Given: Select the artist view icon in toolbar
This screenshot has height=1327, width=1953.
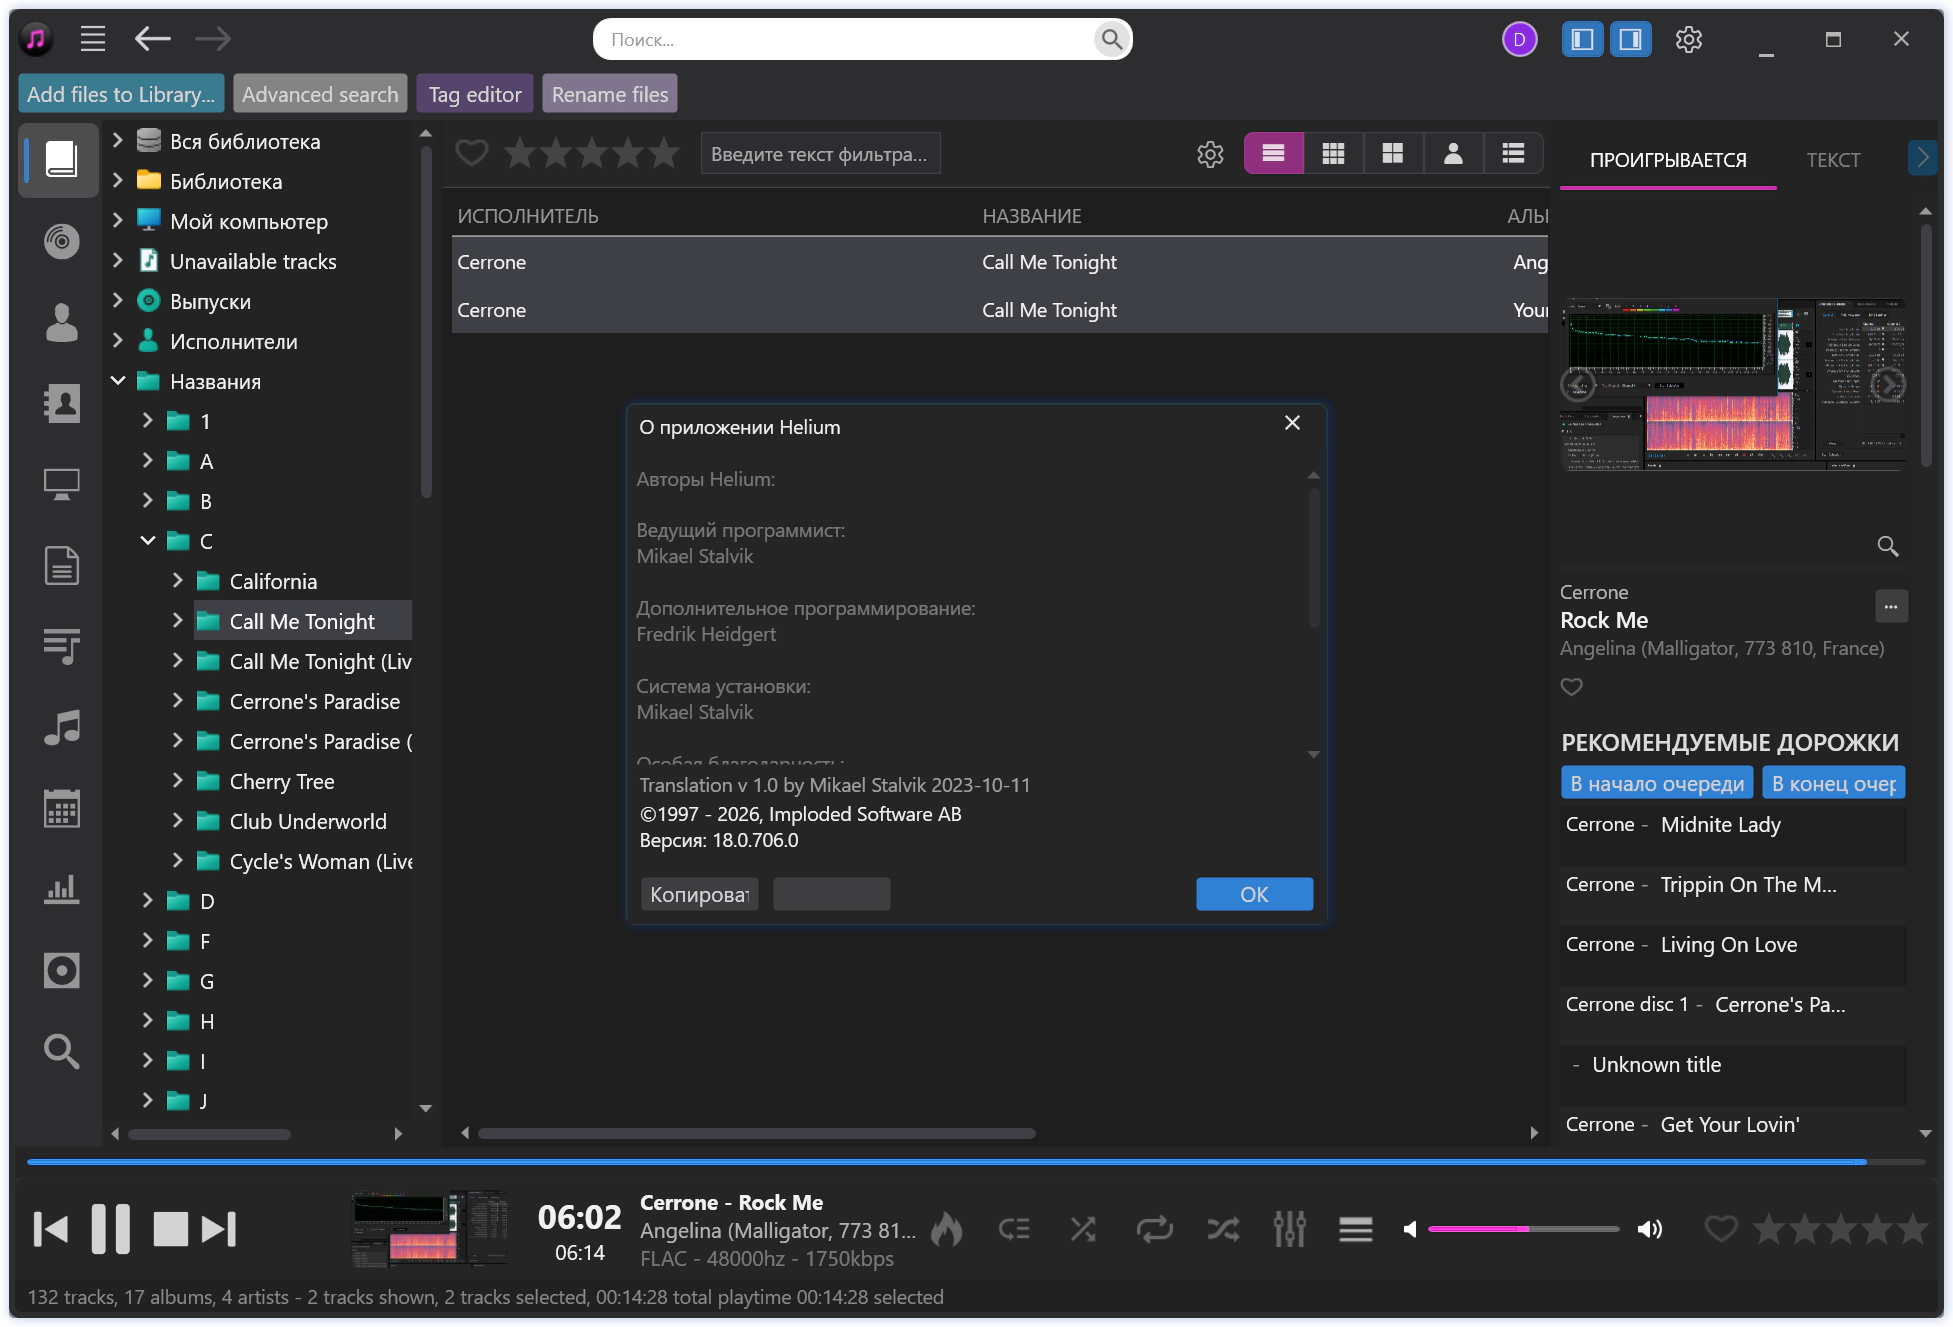Looking at the screenshot, I should pyautogui.click(x=1453, y=153).
